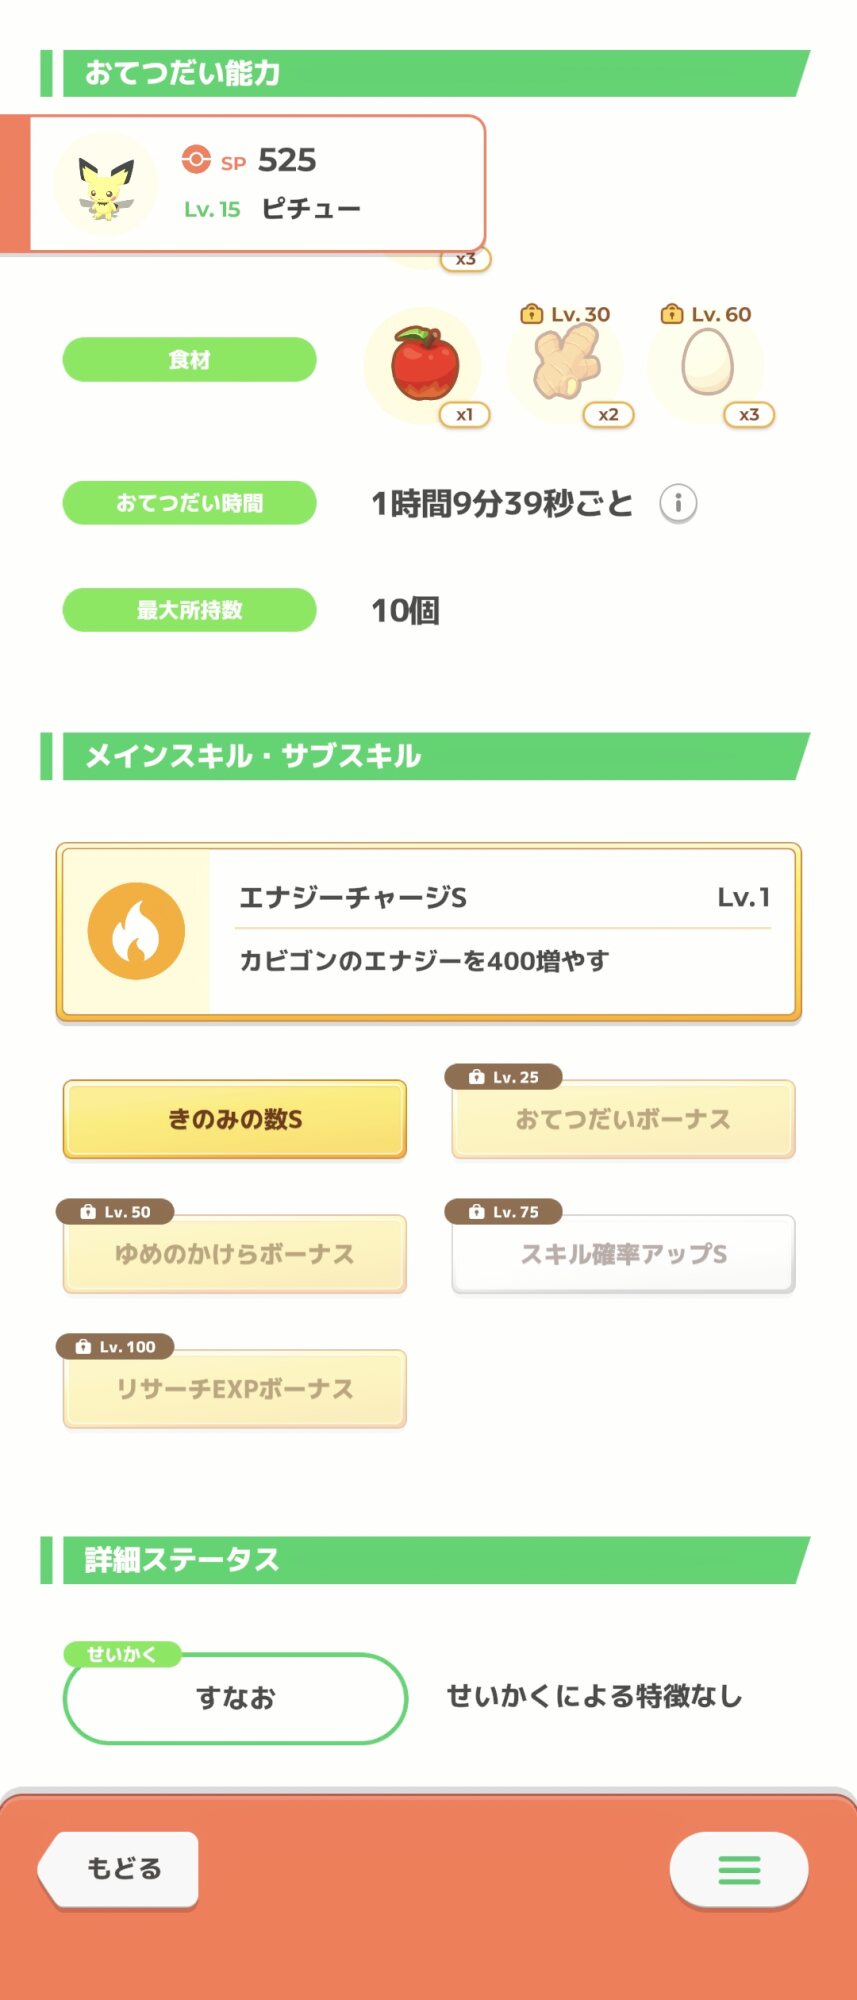Select the きのみの数S sub skill
This screenshot has height=2000, width=857.
[x=235, y=1119]
